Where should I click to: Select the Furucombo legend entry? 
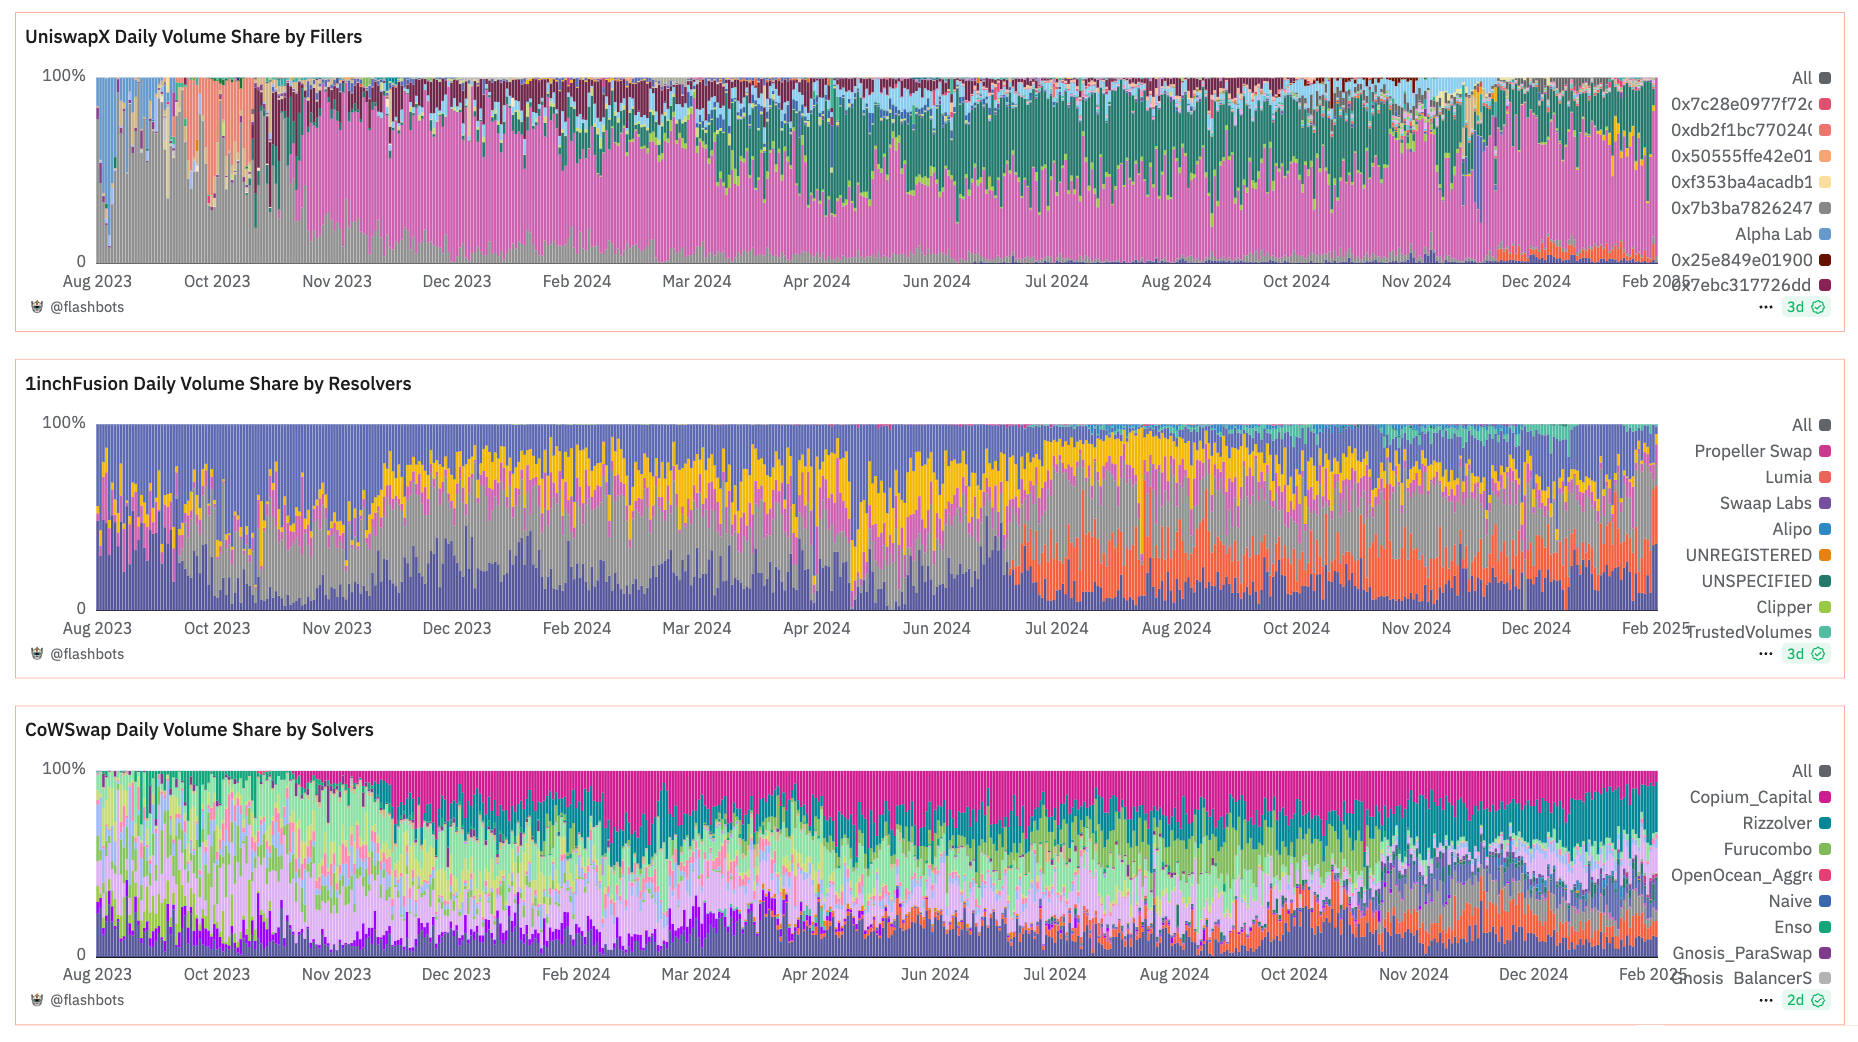click(x=1767, y=849)
